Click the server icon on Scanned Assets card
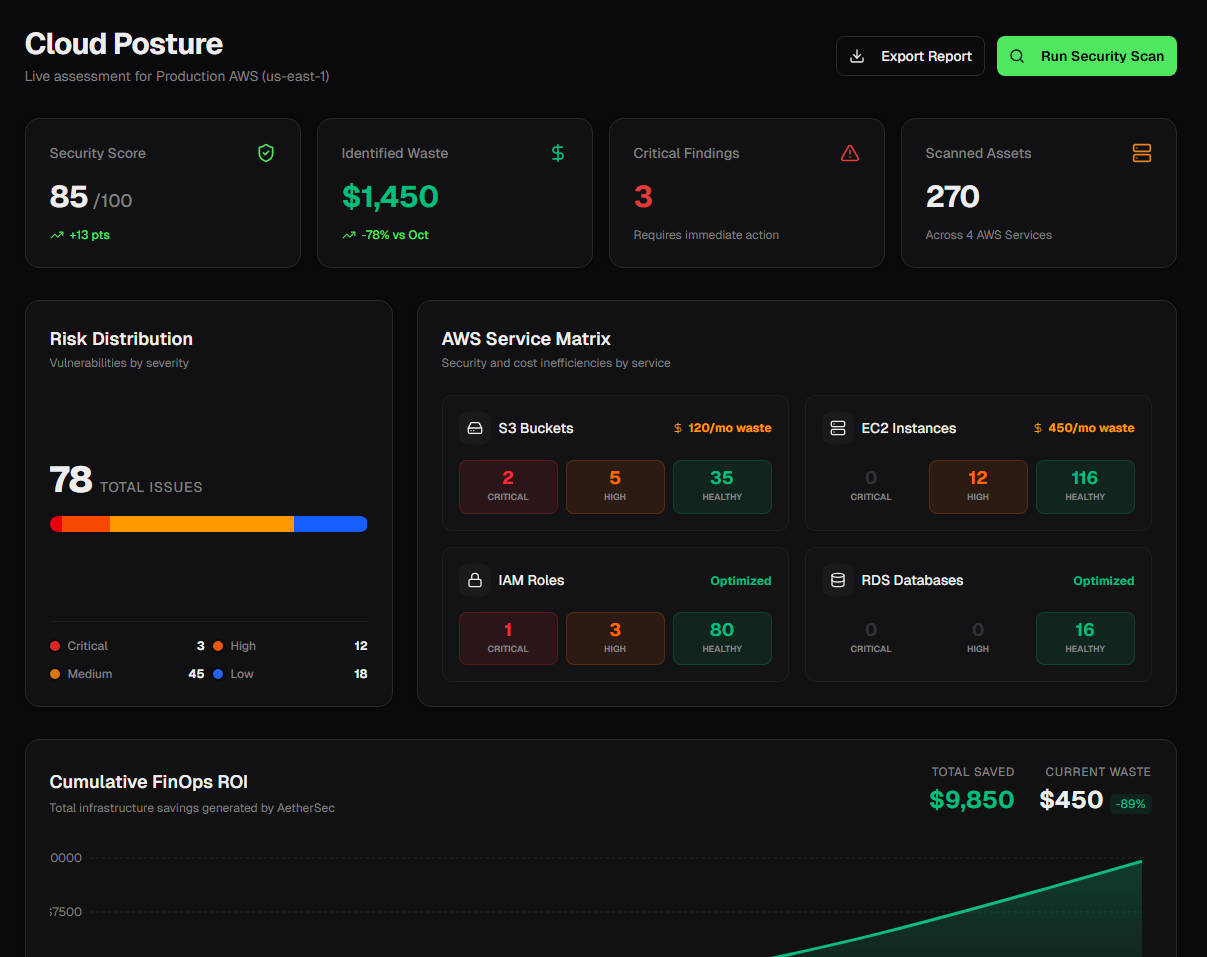 tap(1142, 153)
